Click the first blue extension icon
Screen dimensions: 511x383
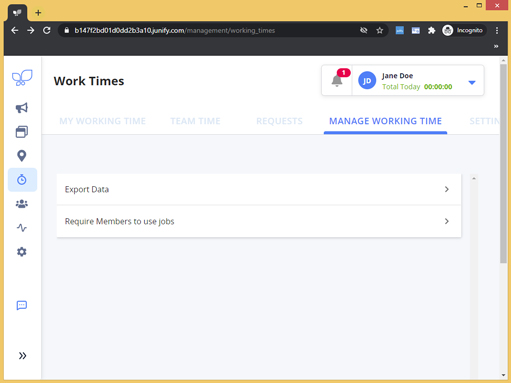click(400, 31)
